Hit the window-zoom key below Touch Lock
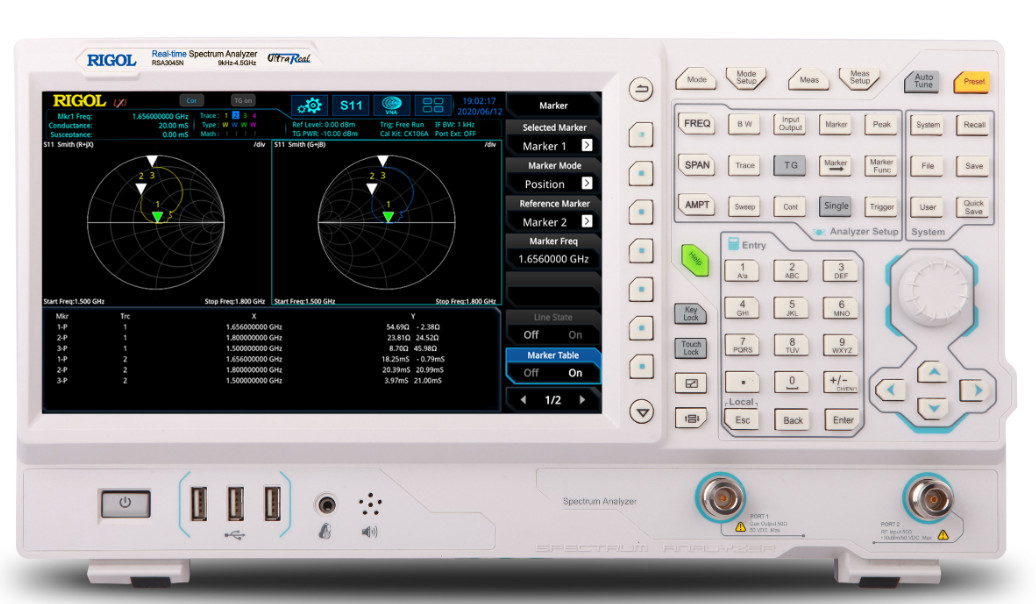 click(x=691, y=383)
